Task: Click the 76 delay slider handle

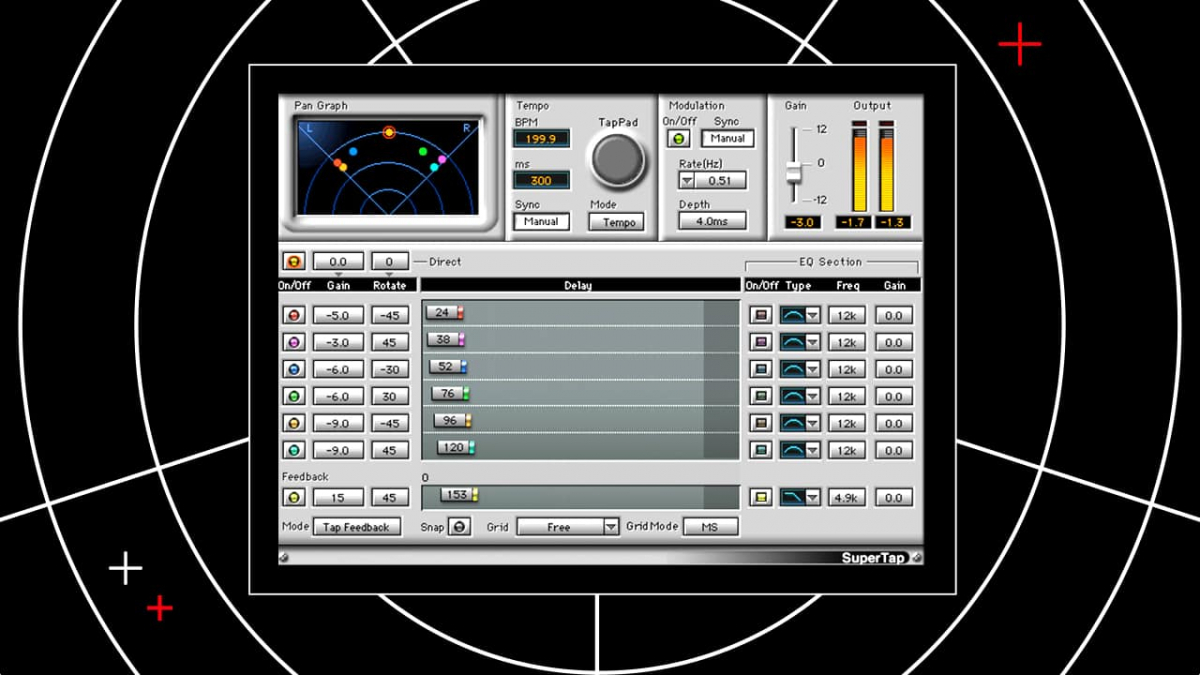Action: [451, 394]
